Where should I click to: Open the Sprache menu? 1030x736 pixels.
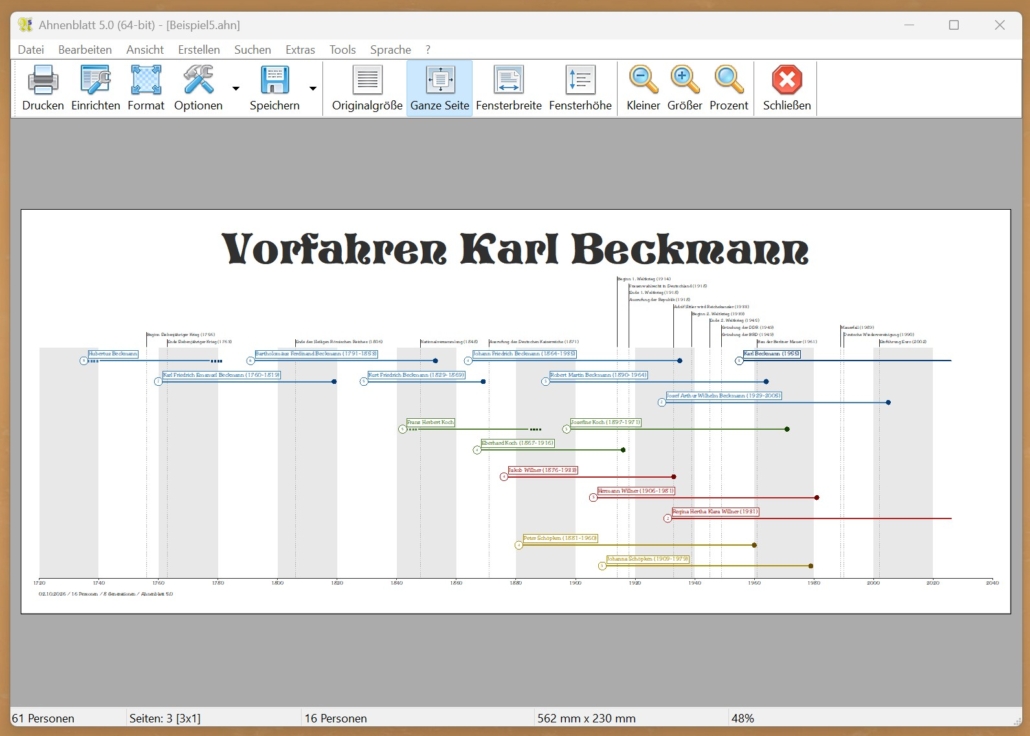click(390, 49)
